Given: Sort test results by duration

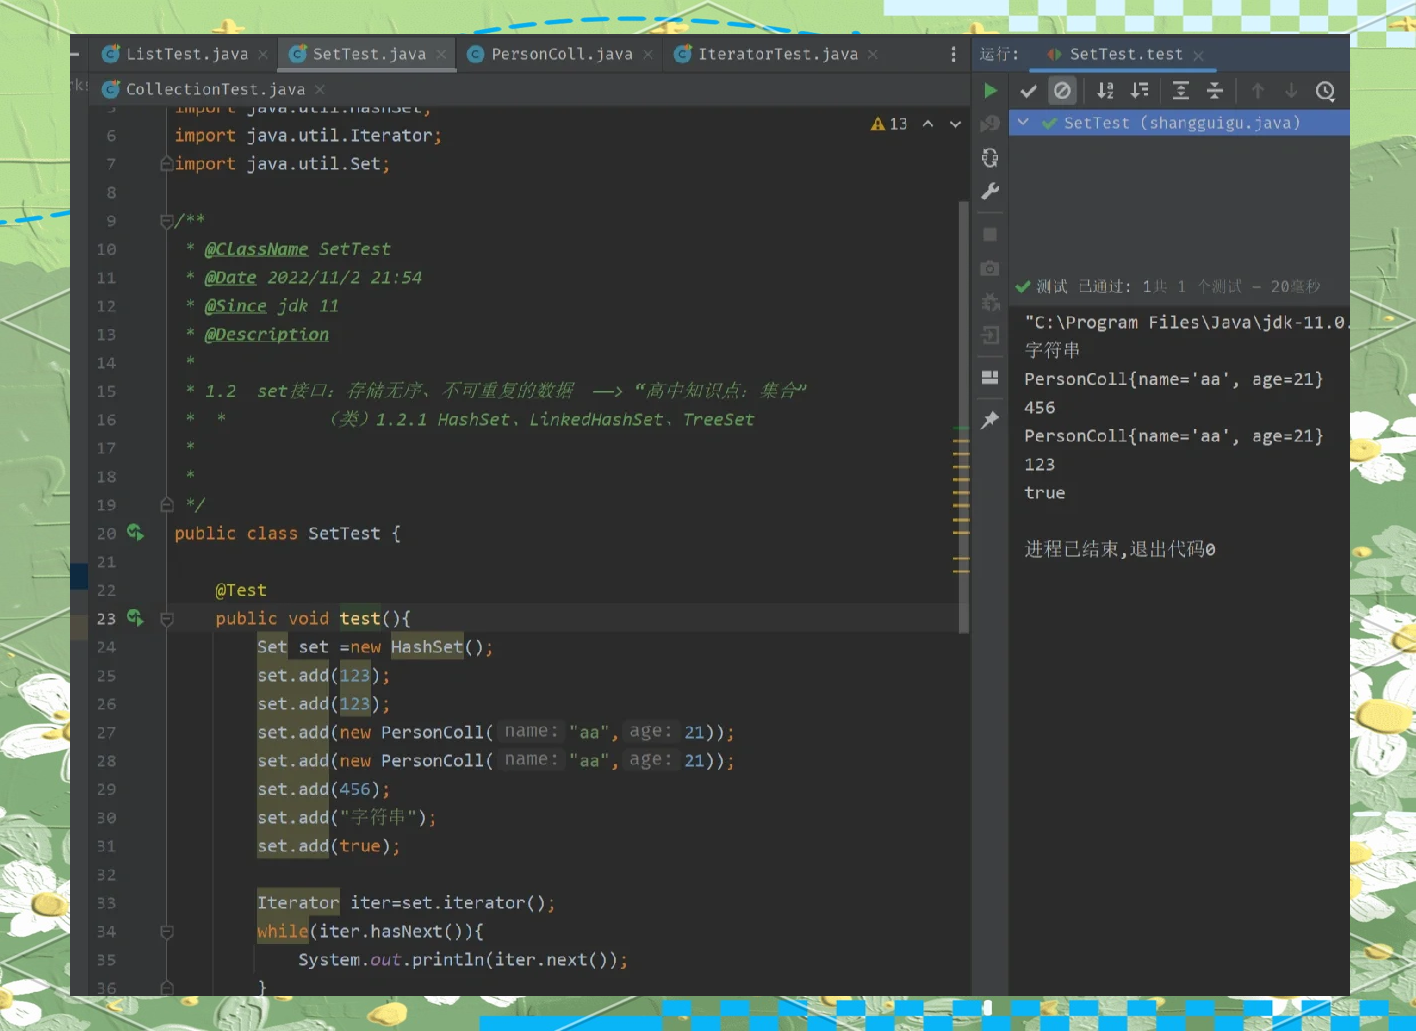Looking at the screenshot, I should [x=1139, y=91].
